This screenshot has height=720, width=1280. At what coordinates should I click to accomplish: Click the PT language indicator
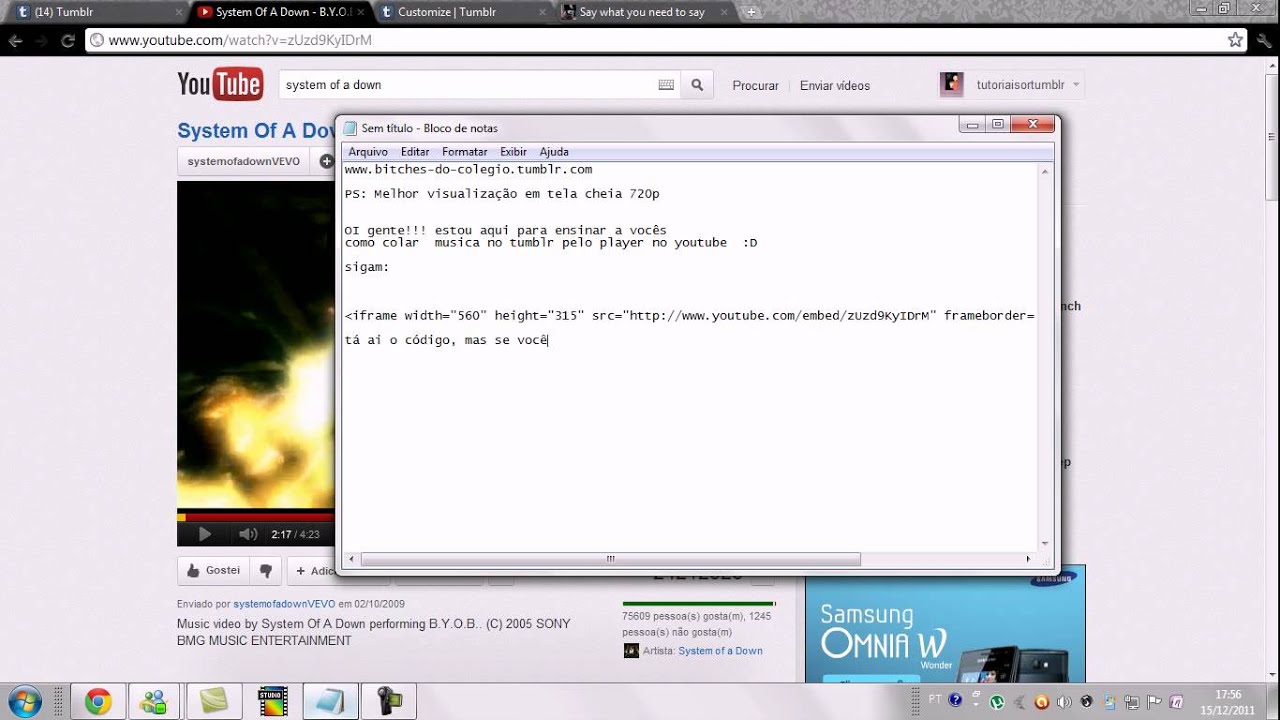tap(935, 699)
